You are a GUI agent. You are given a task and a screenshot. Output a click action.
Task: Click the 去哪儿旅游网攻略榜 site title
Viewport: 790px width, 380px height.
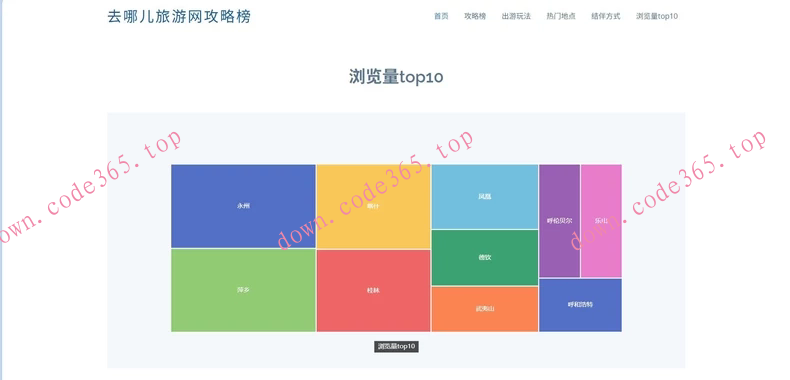179,17
